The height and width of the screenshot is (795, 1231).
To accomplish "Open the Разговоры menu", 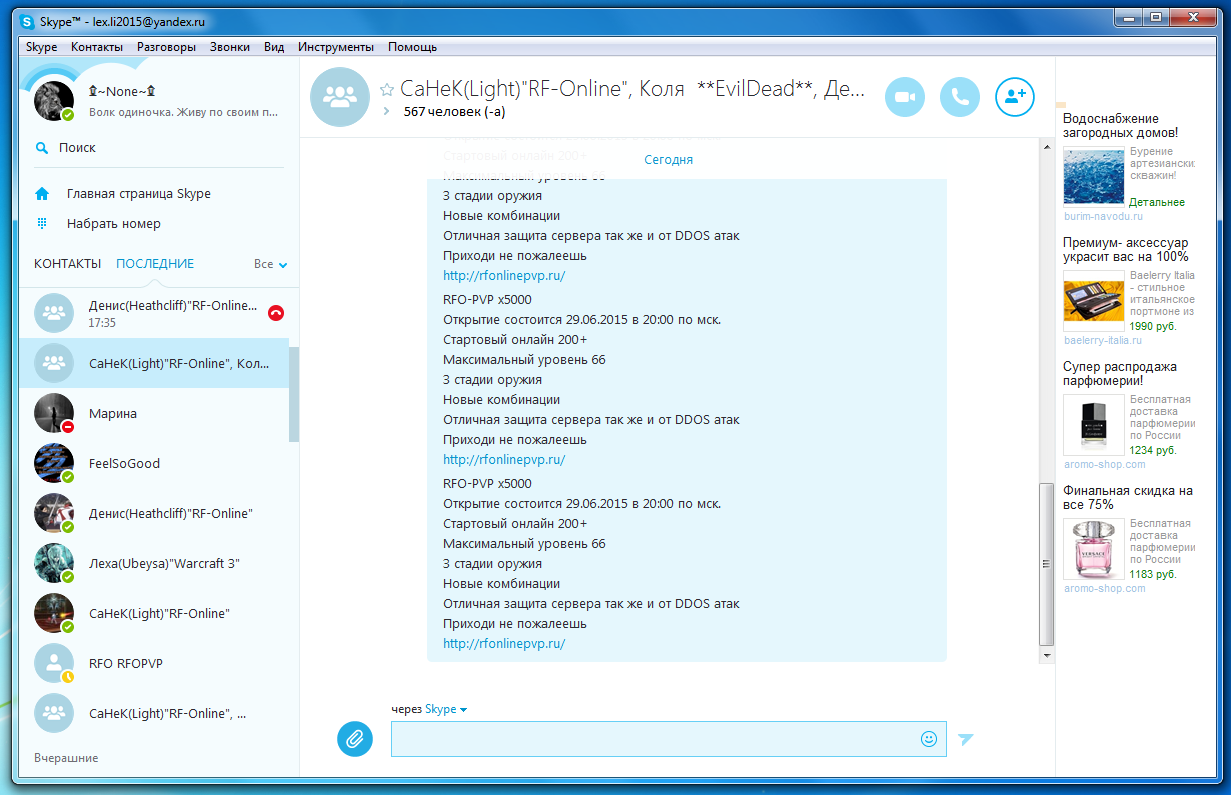I will click(166, 47).
